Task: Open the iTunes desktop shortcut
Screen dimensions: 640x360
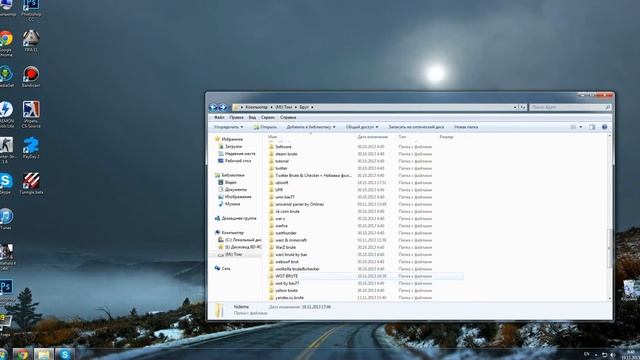Action: (x=6, y=219)
